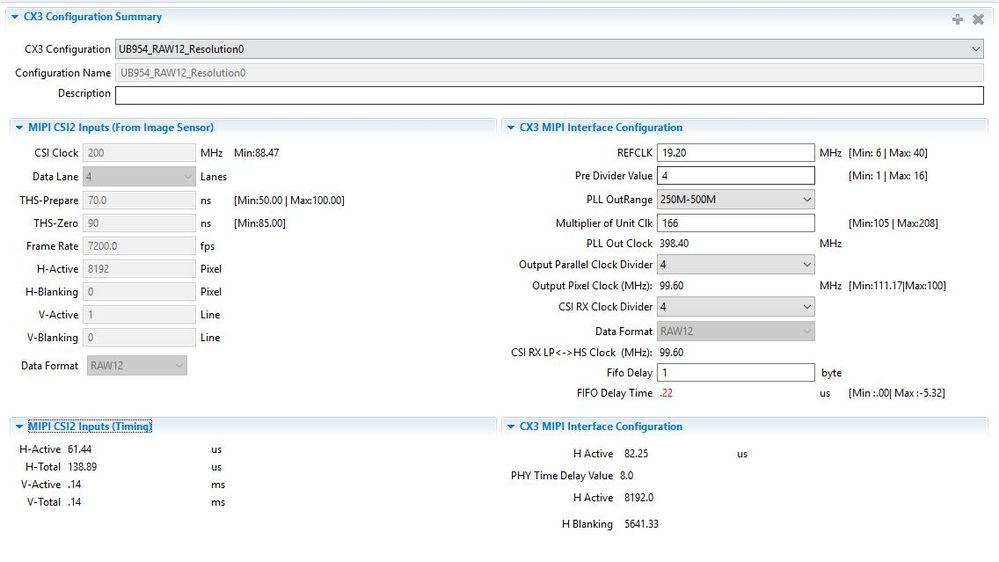Image resolution: width=999 pixels, height=562 pixels.
Task: Click the Pre Divider Value field
Action: [x=735, y=176]
